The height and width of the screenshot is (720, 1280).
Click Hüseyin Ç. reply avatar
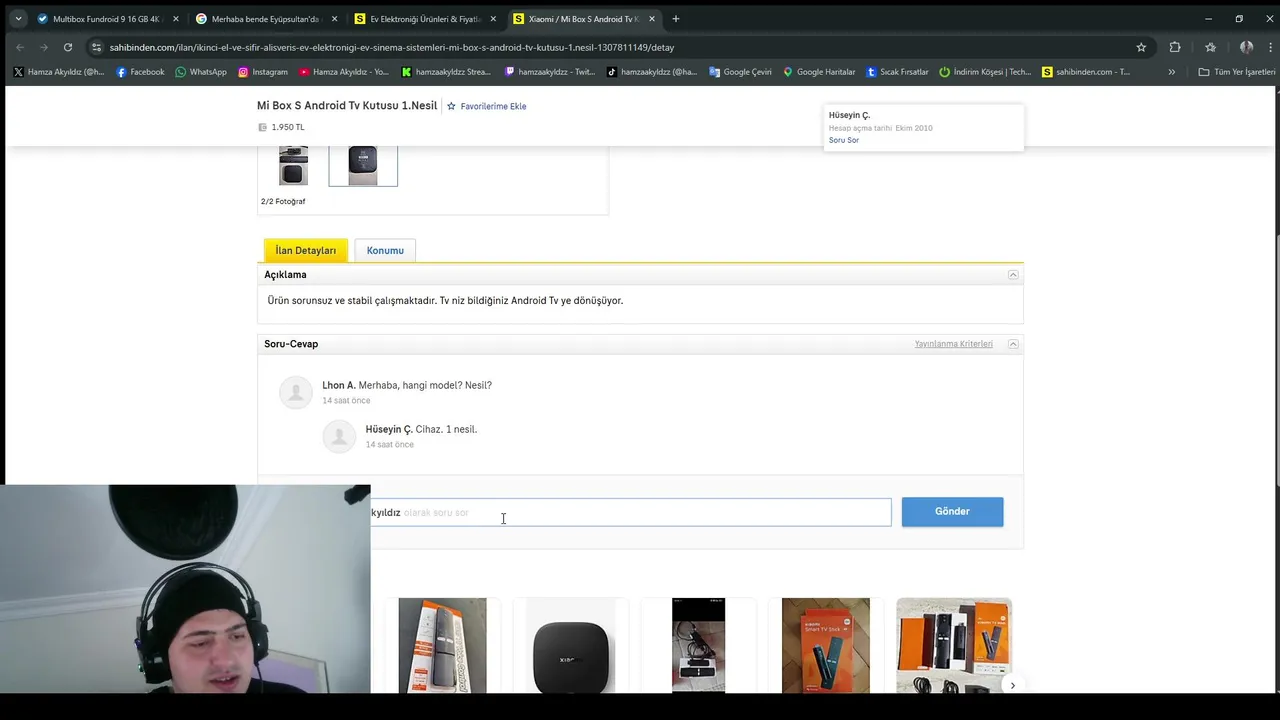click(339, 437)
